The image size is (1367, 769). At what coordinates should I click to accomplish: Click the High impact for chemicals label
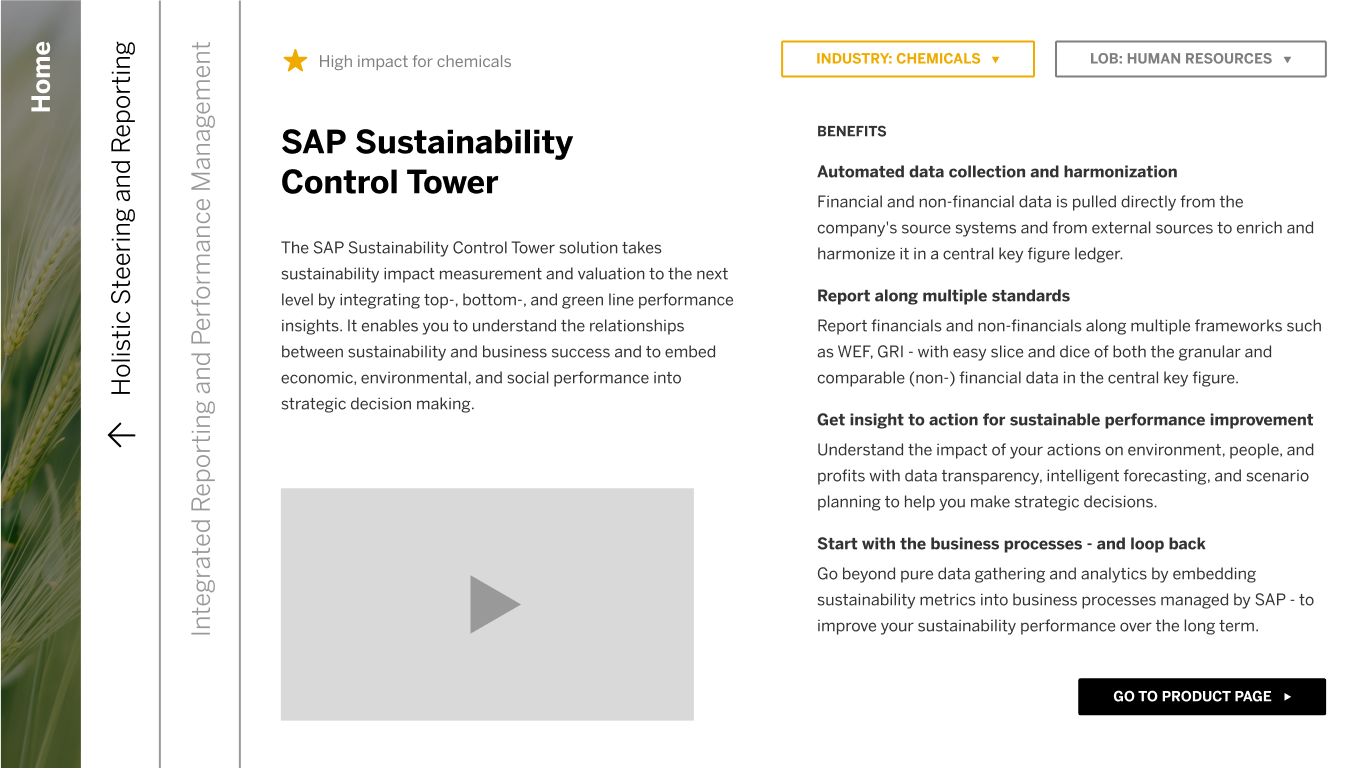(x=415, y=62)
